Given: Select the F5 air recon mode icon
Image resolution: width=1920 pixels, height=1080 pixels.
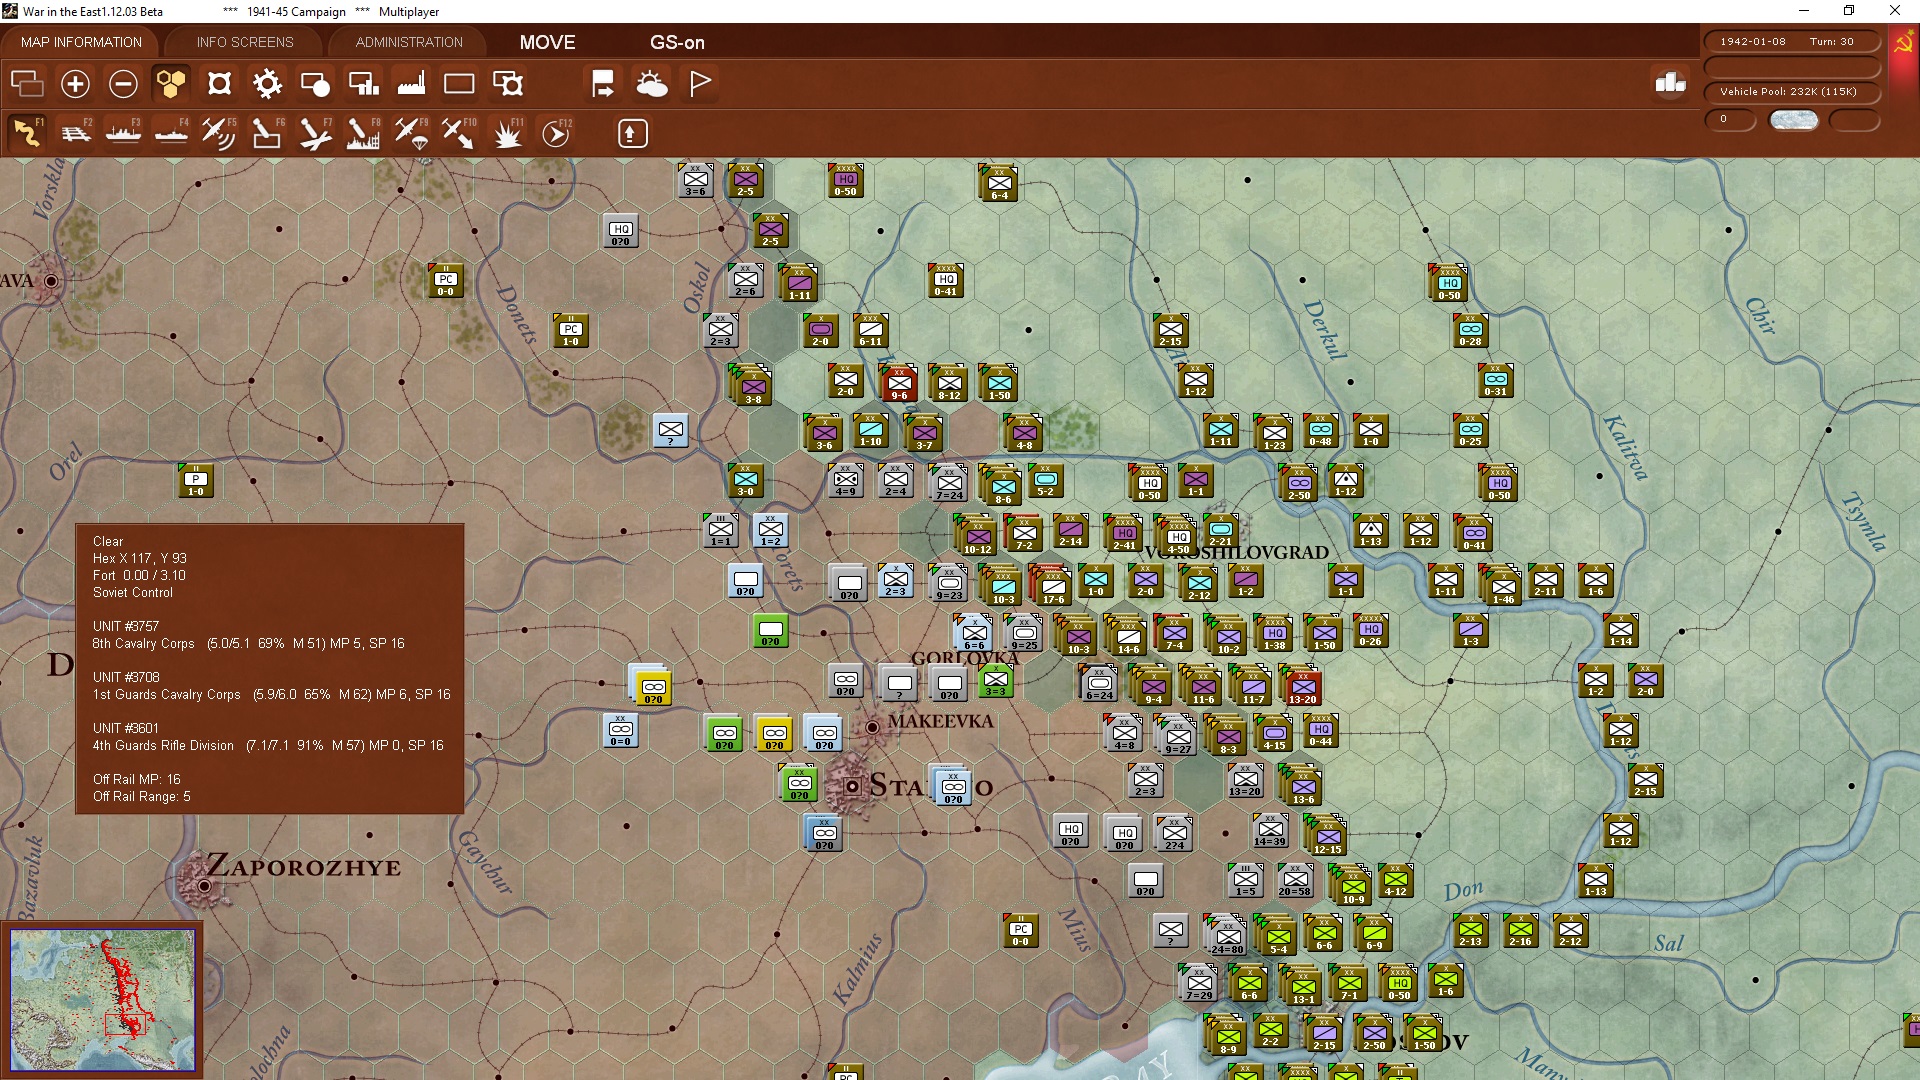Looking at the screenshot, I should pyautogui.click(x=219, y=133).
